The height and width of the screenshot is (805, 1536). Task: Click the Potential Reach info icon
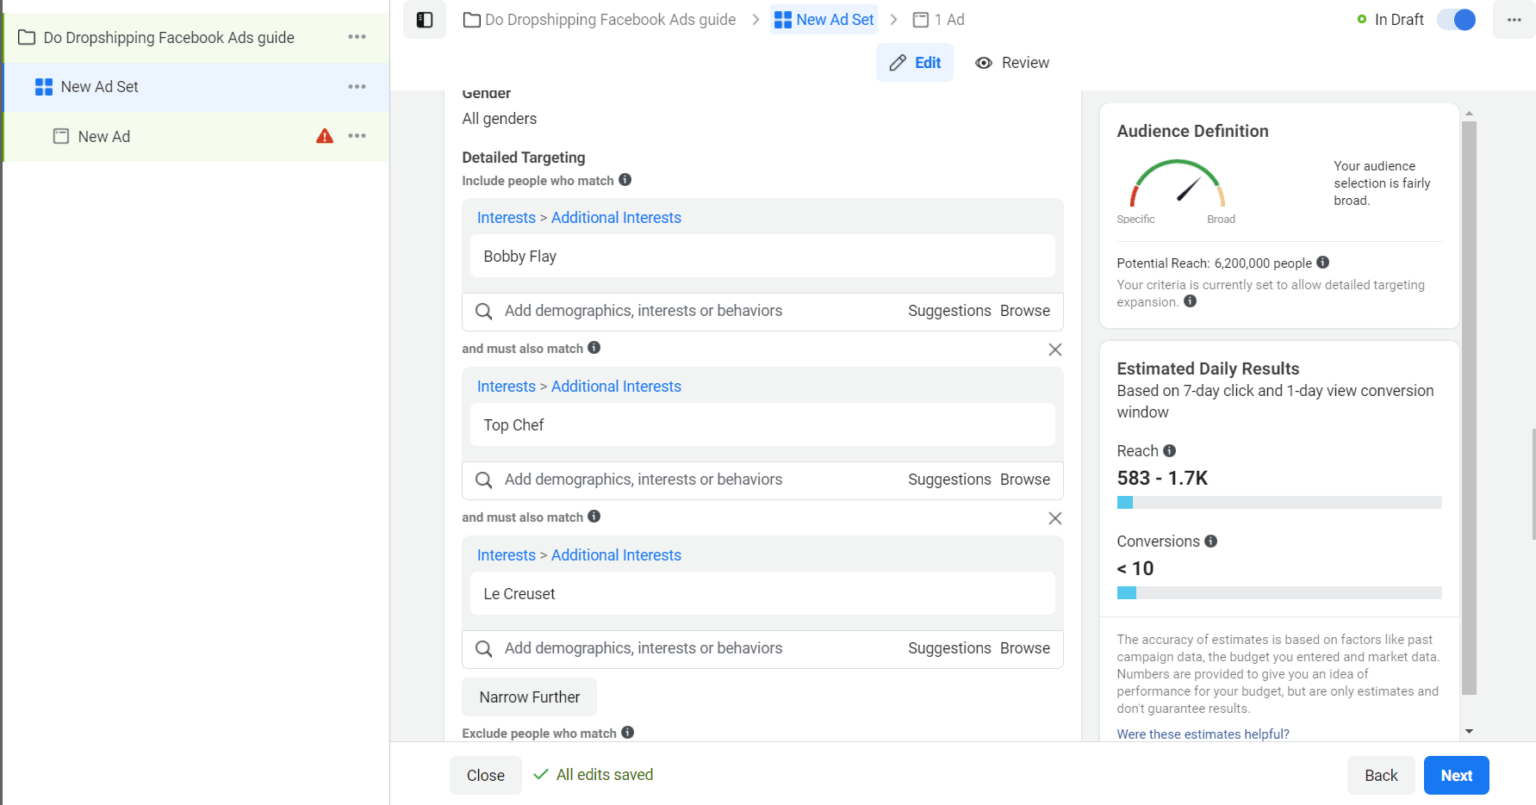1322,262
